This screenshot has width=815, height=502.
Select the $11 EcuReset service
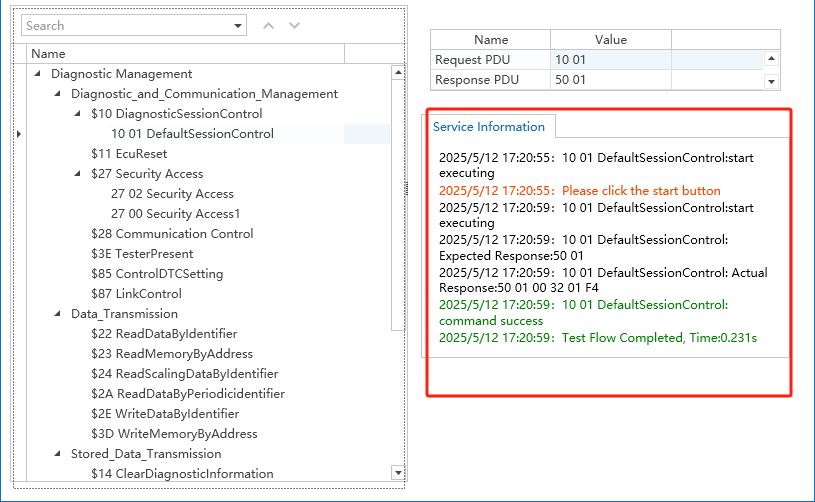click(x=129, y=154)
